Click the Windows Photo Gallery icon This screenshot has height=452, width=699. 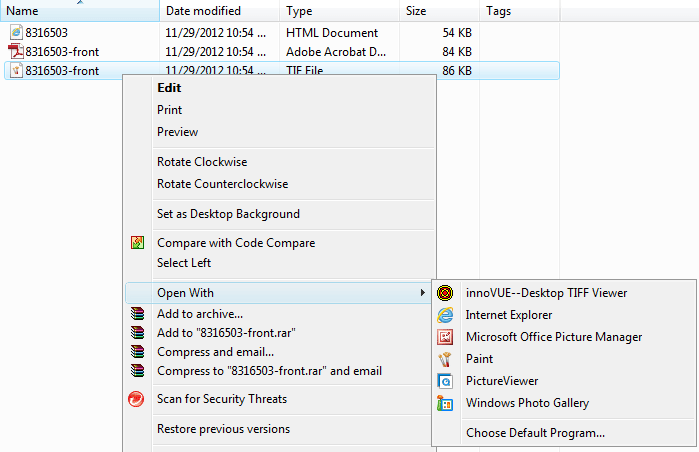point(445,403)
